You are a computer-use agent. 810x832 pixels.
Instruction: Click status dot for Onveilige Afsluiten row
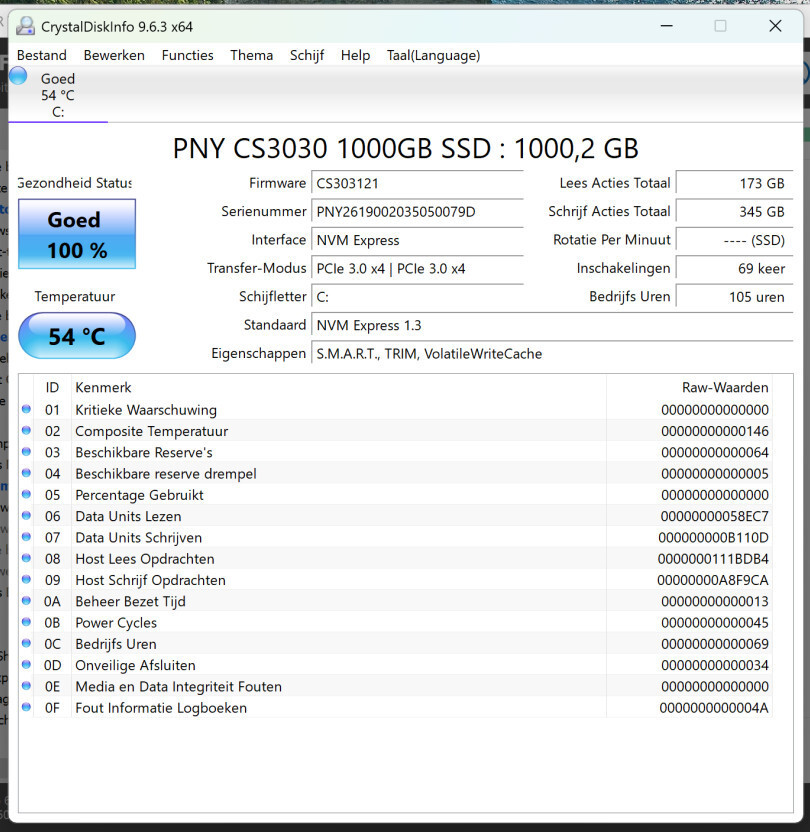[26, 664]
